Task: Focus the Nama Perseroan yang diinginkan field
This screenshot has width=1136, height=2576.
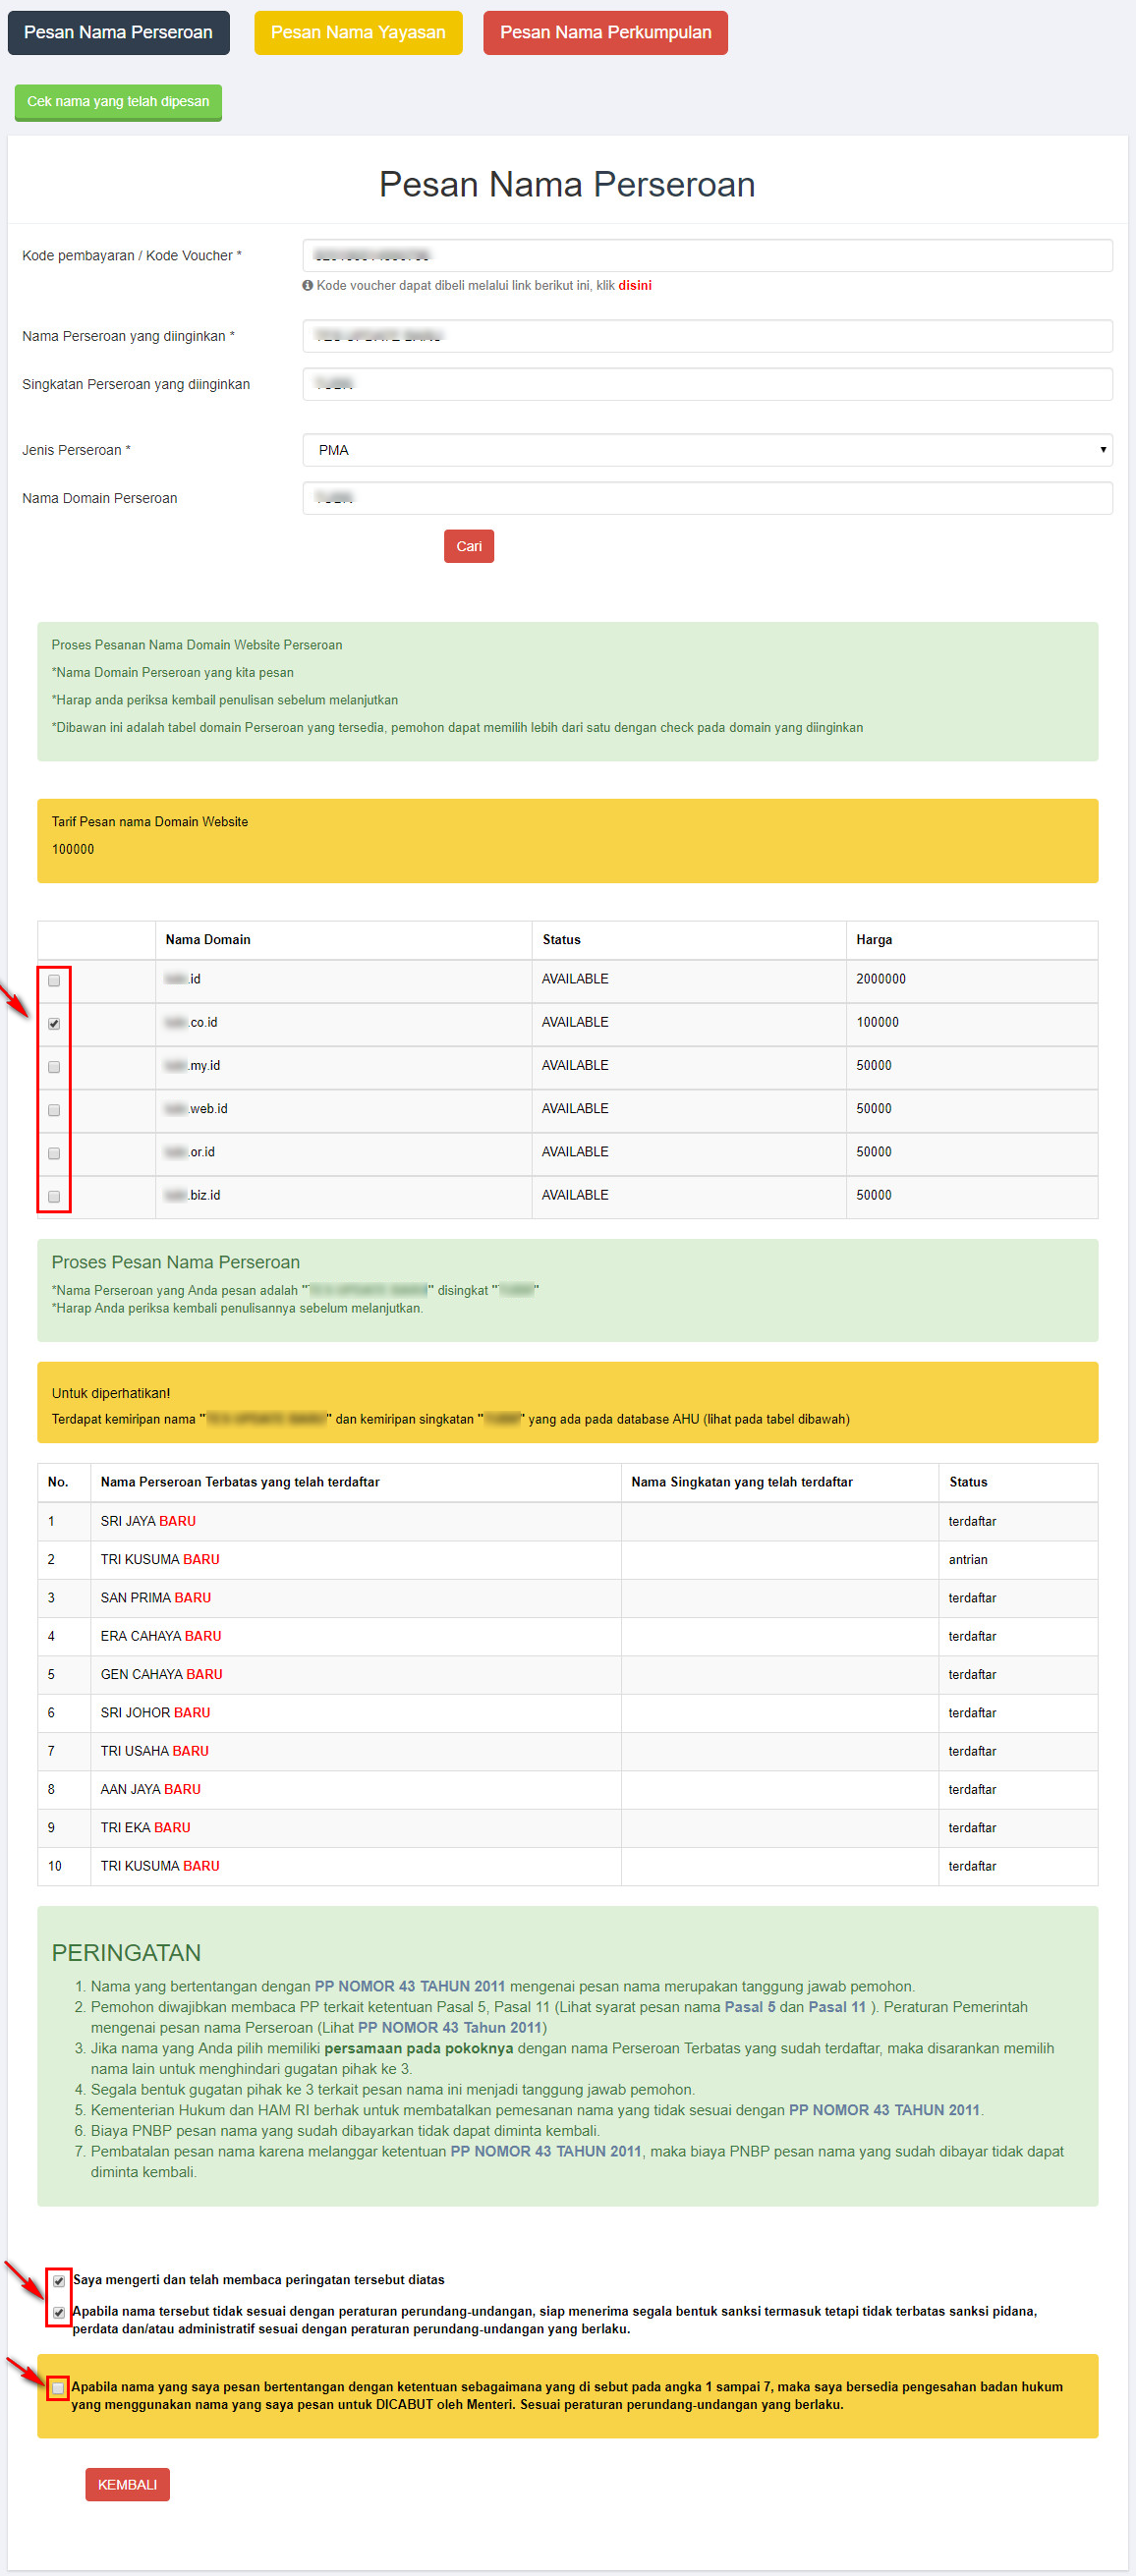Action: (707, 336)
